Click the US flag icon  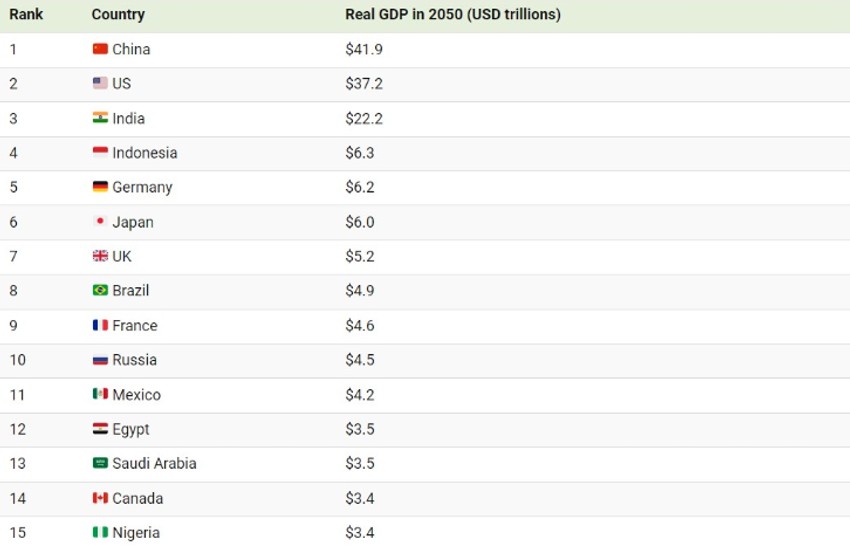click(x=100, y=84)
